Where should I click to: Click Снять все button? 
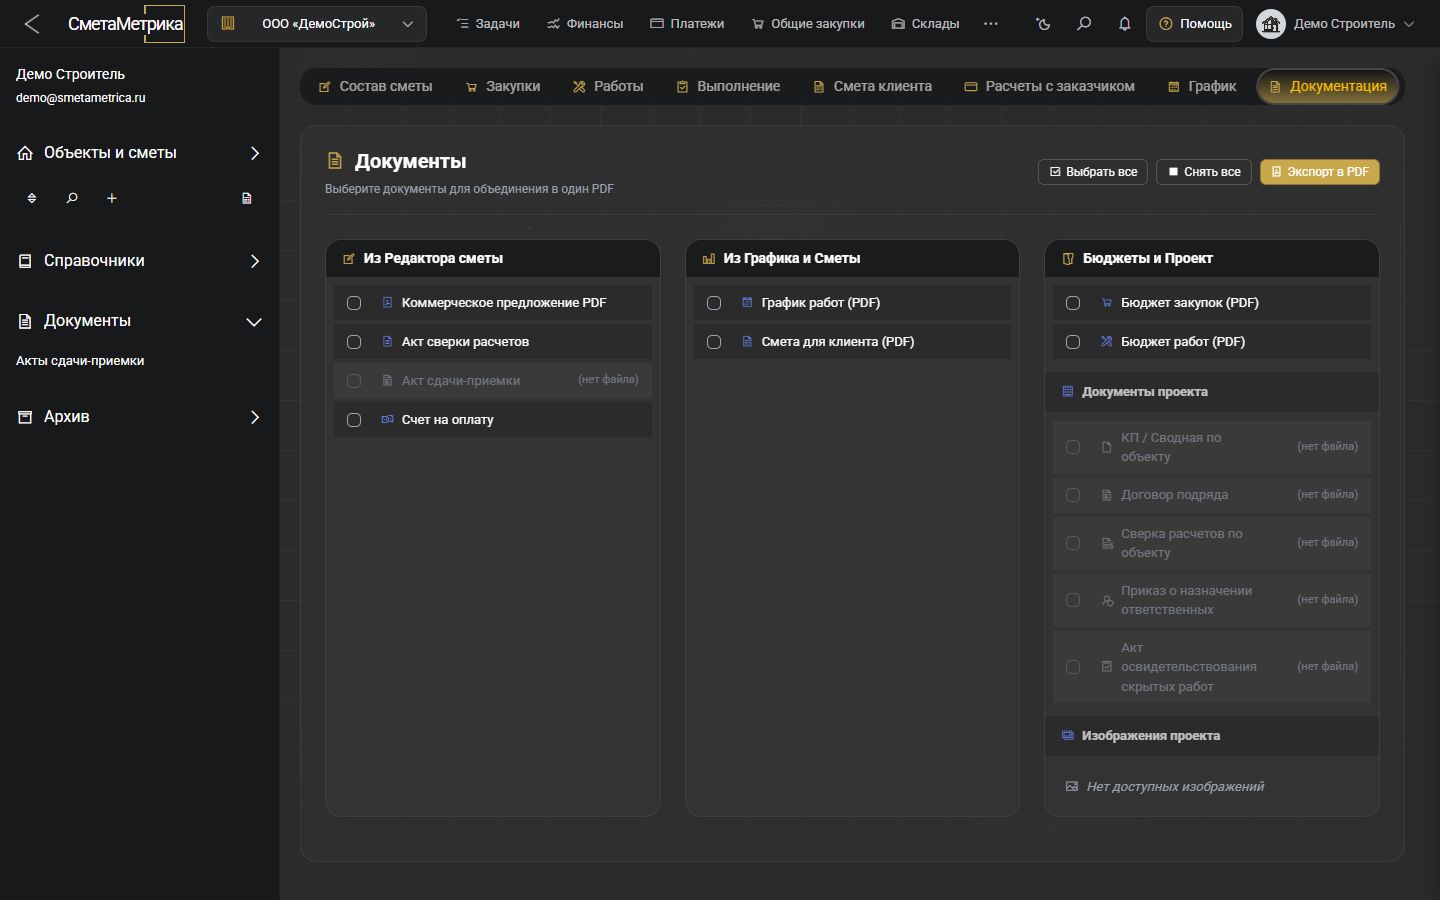click(x=1204, y=172)
